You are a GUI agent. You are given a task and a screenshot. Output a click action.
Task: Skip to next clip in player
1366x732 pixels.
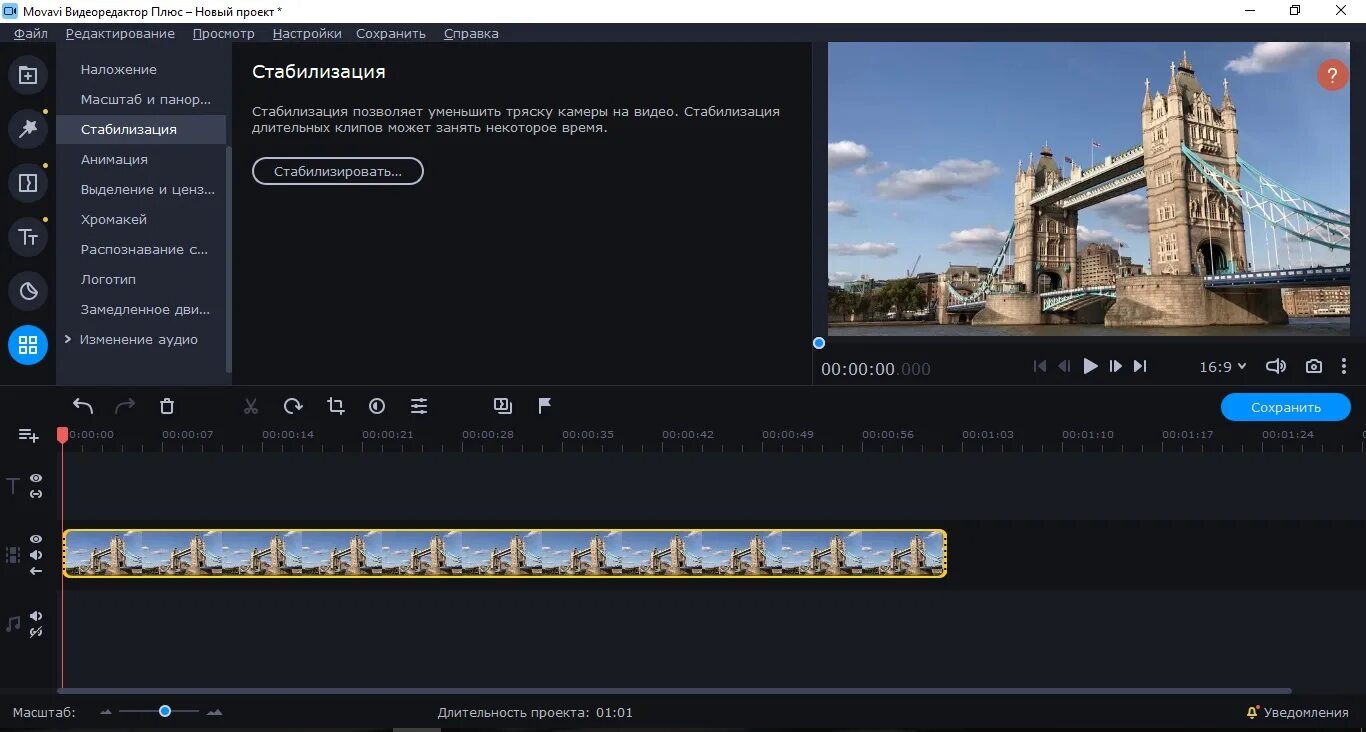pos(1140,367)
